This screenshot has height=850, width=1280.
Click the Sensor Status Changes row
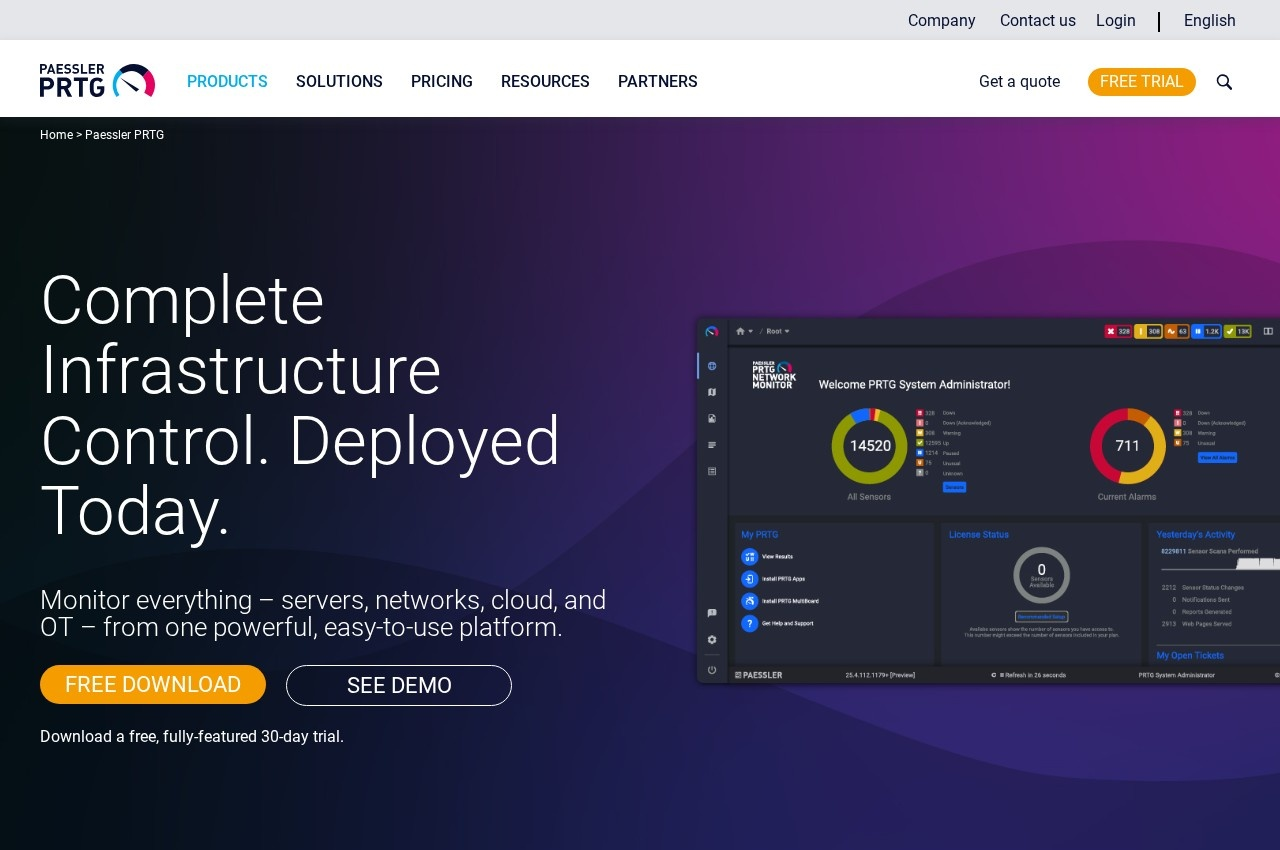pyautogui.click(x=1202, y=587)
